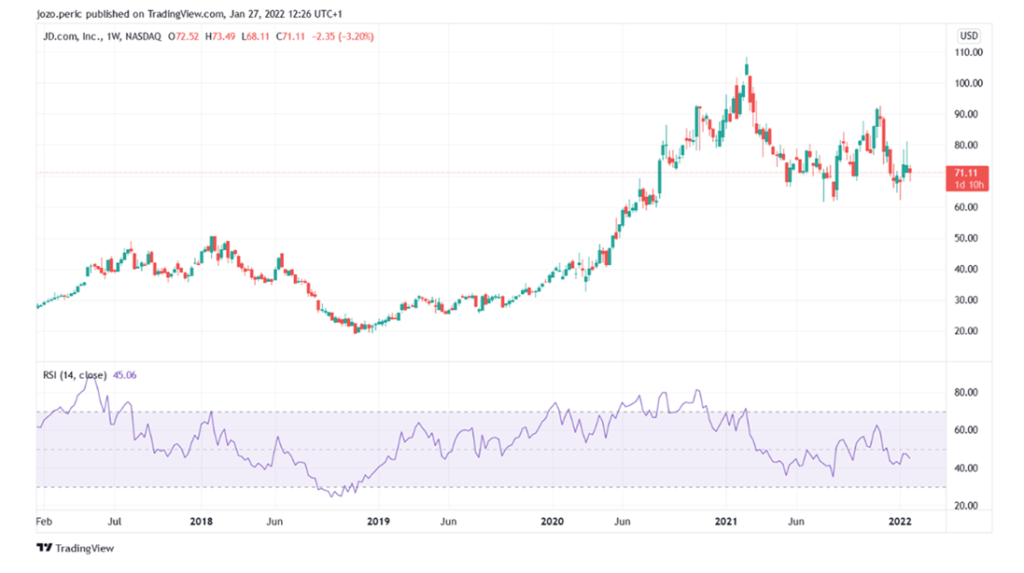Select 2022 on the time axis
1024x573 pixels.
902,521
